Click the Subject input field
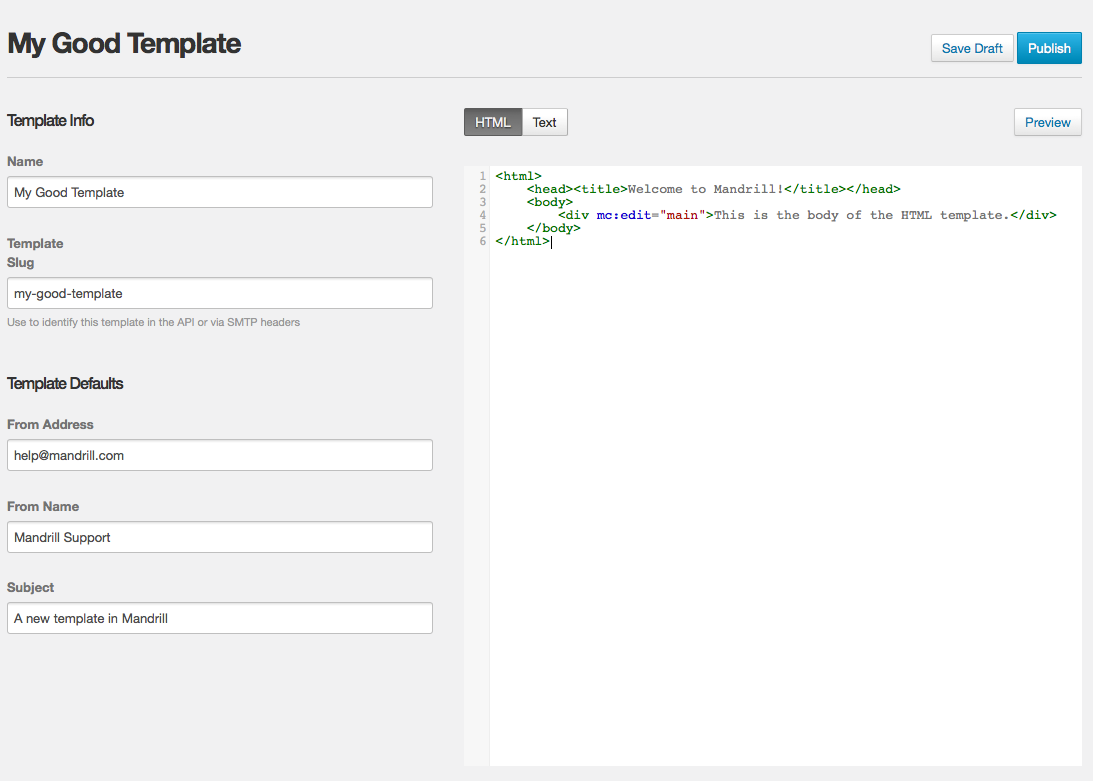Image resolution: width=1093 pixels, height=781 pixels. 220,618
